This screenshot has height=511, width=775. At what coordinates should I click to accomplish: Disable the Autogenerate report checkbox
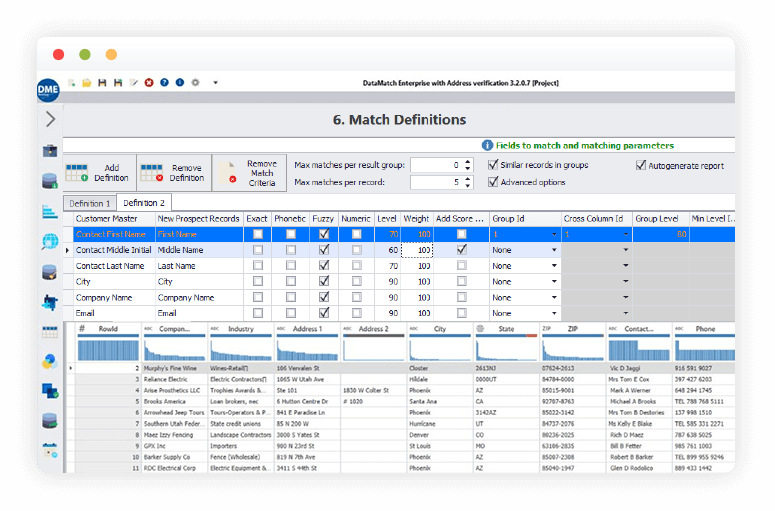(641, 165)
